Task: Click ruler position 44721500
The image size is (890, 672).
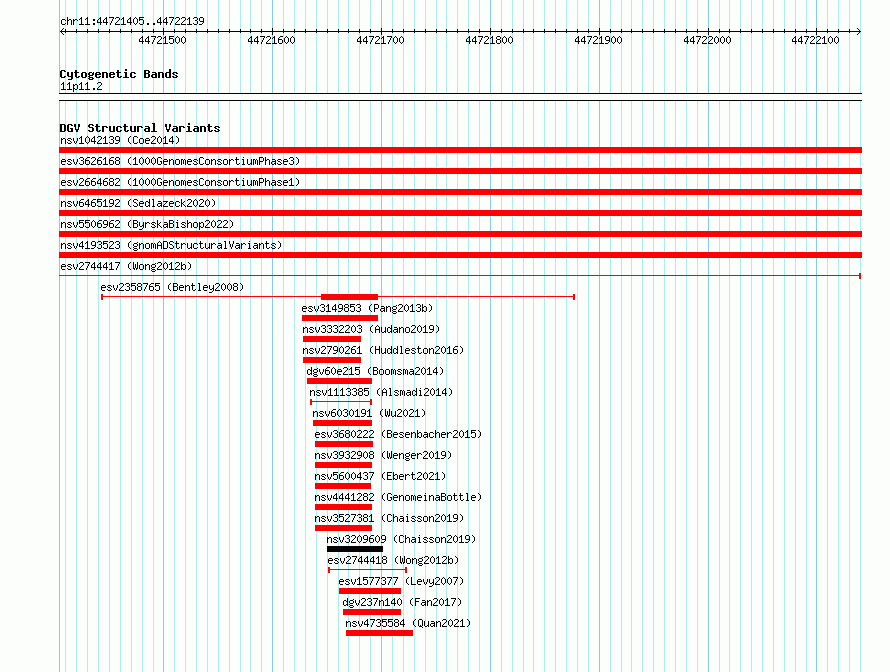Action: 162,40
